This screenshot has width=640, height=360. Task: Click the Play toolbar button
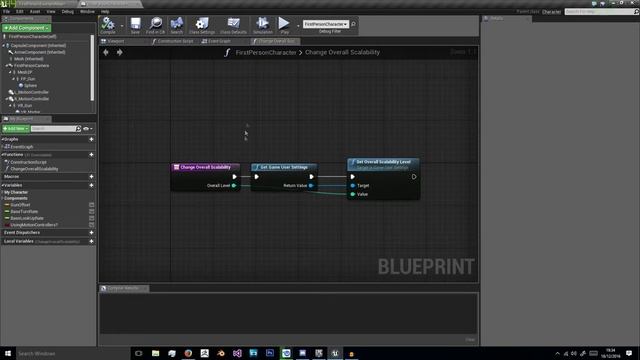click(284, 25)
